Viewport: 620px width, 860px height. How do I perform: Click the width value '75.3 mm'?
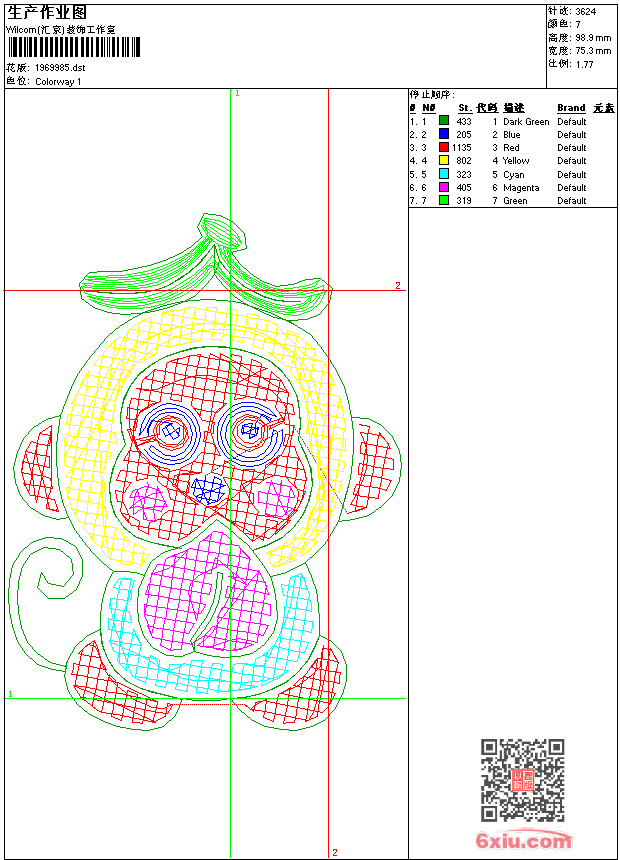coord(593,51)
